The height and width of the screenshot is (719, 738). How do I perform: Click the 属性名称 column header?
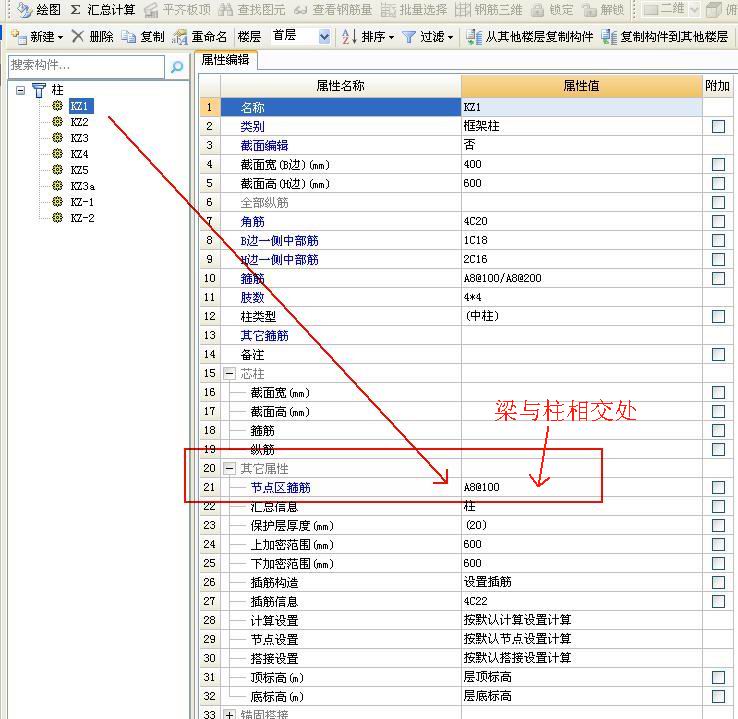tap(340, 86)
